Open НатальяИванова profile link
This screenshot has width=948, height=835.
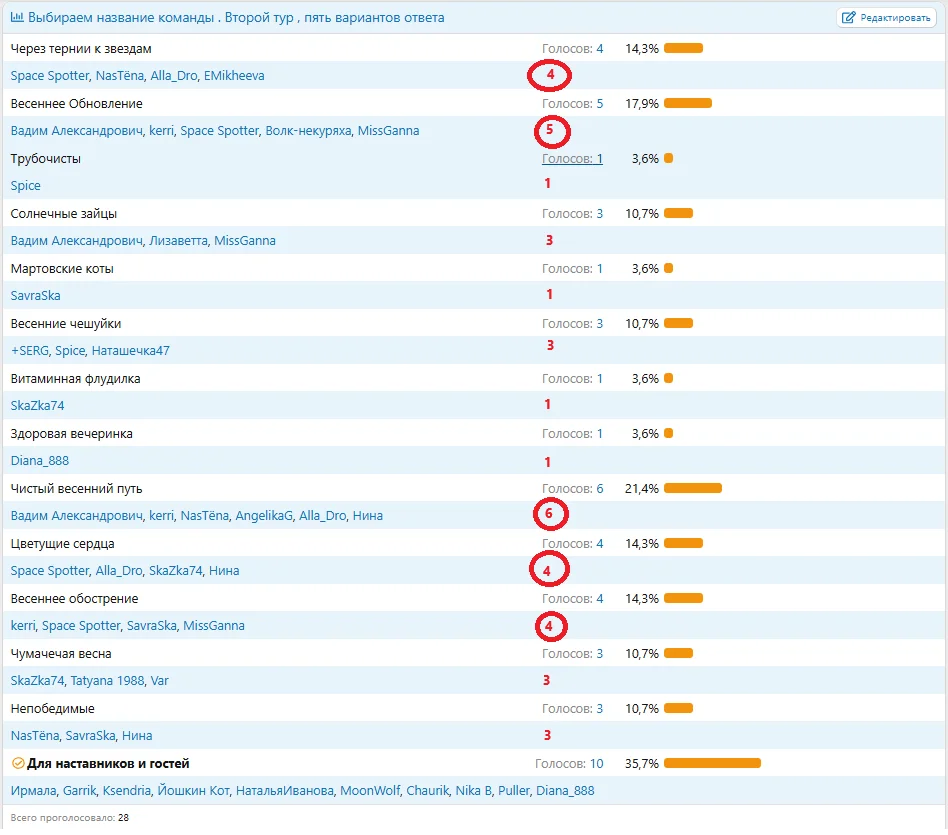tap(284, 791)
